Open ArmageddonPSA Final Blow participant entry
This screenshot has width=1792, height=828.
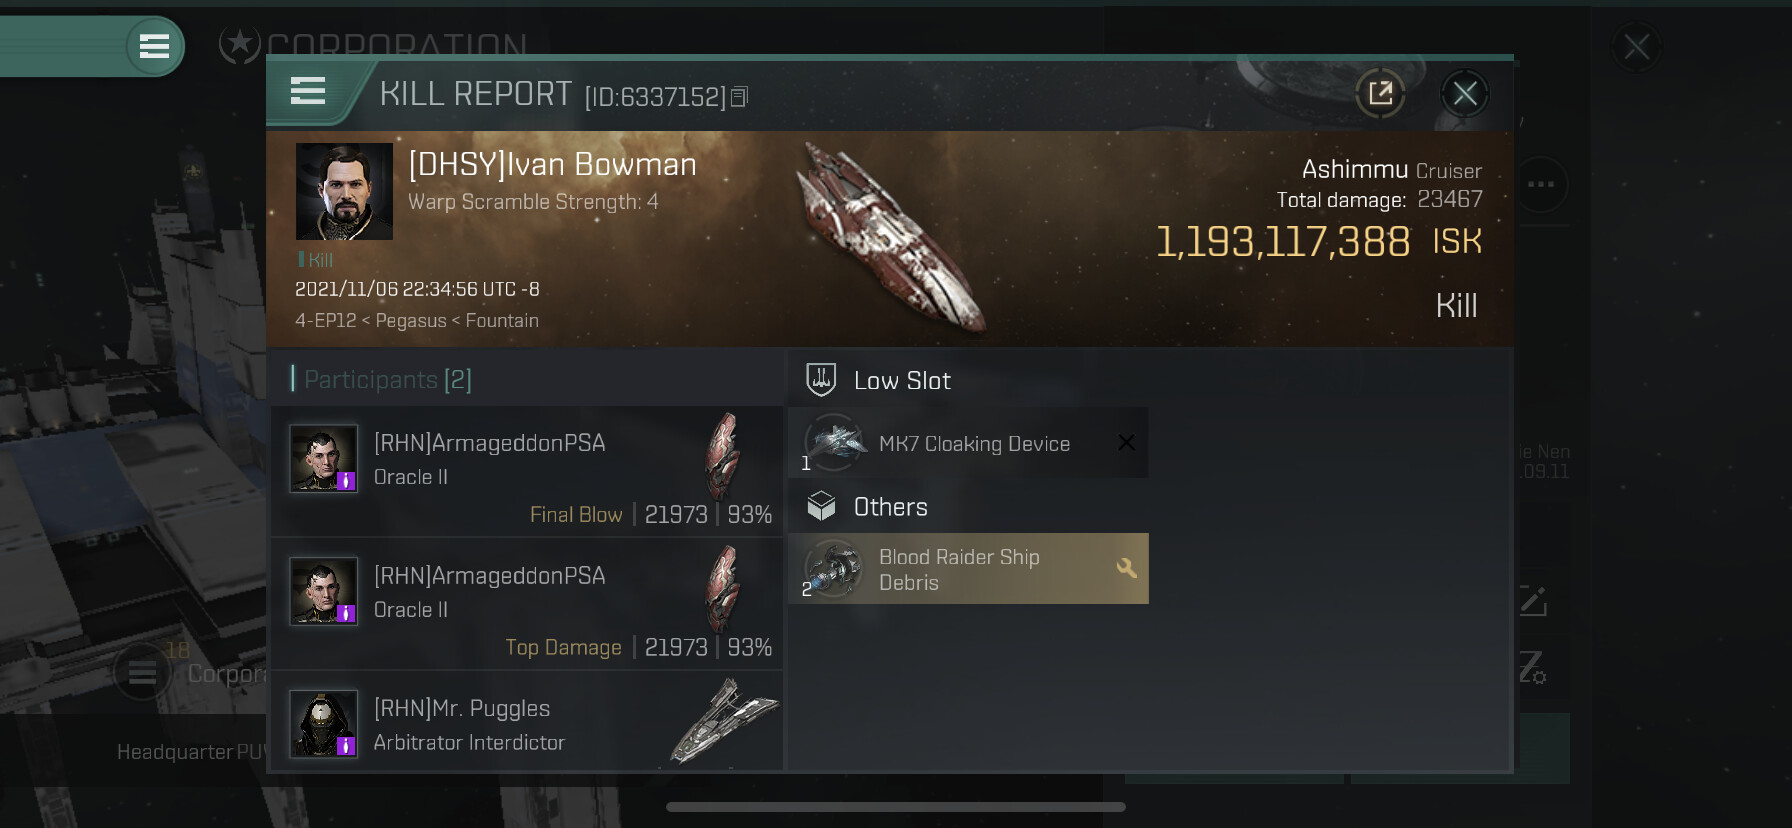[527, 471]
